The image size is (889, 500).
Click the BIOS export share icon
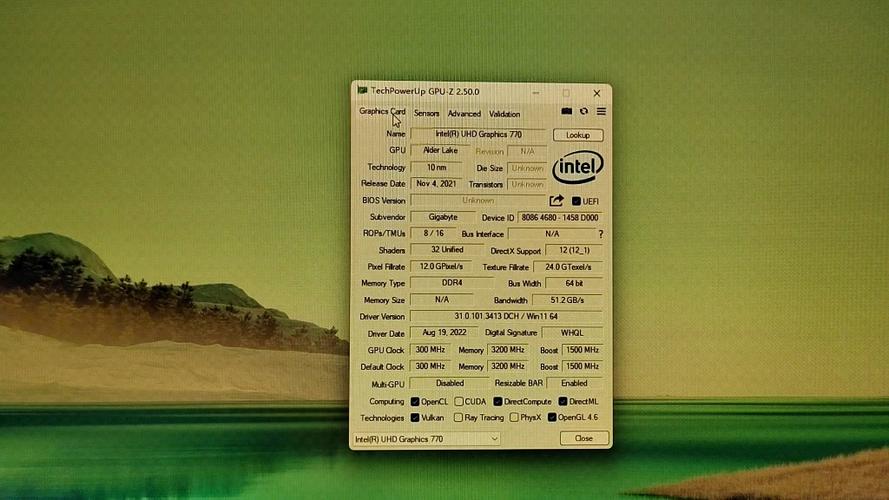coord(557,201)
